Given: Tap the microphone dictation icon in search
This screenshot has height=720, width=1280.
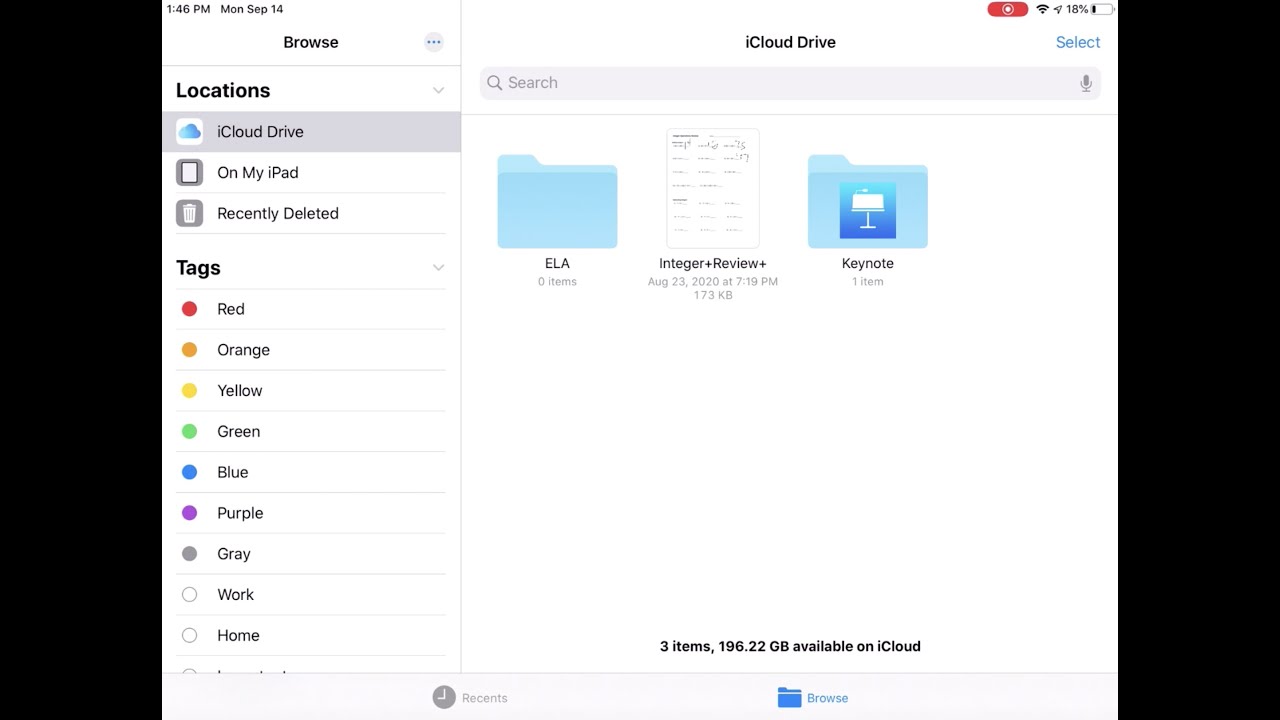Looking at the screenshot, I should (x=1086, y=83).
